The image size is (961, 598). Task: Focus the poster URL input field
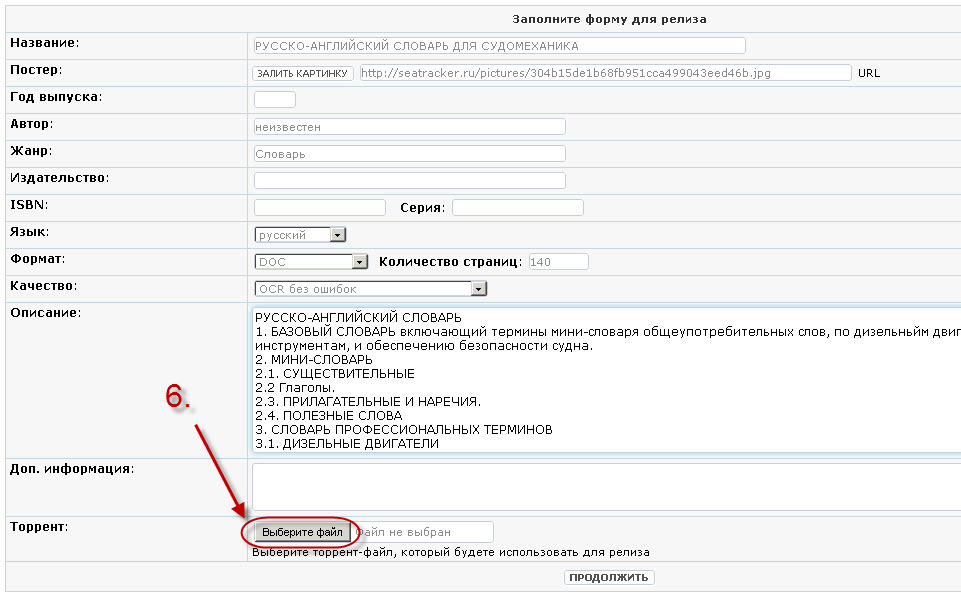click(x=604, y=73)
